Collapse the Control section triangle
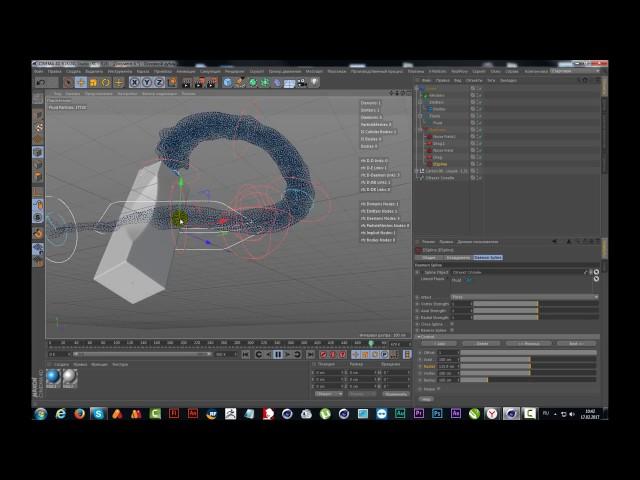Screen dimensions: 640x480 point(418,337)
